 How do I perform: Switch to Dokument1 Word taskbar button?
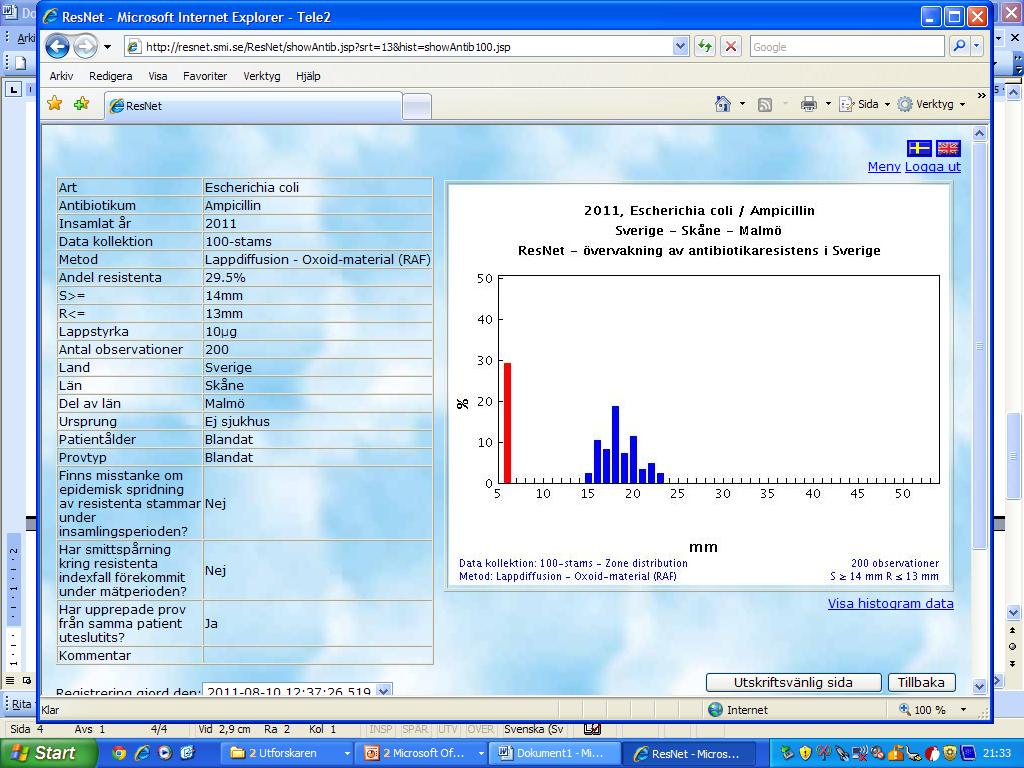pyautogui.click(x=555, y=753)
